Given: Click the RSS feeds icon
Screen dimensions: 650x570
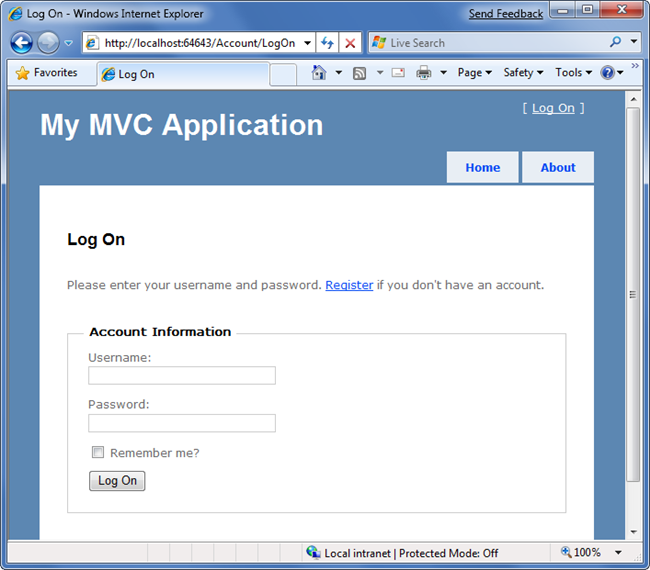Looking at the screenshot, I should [359, 73].
